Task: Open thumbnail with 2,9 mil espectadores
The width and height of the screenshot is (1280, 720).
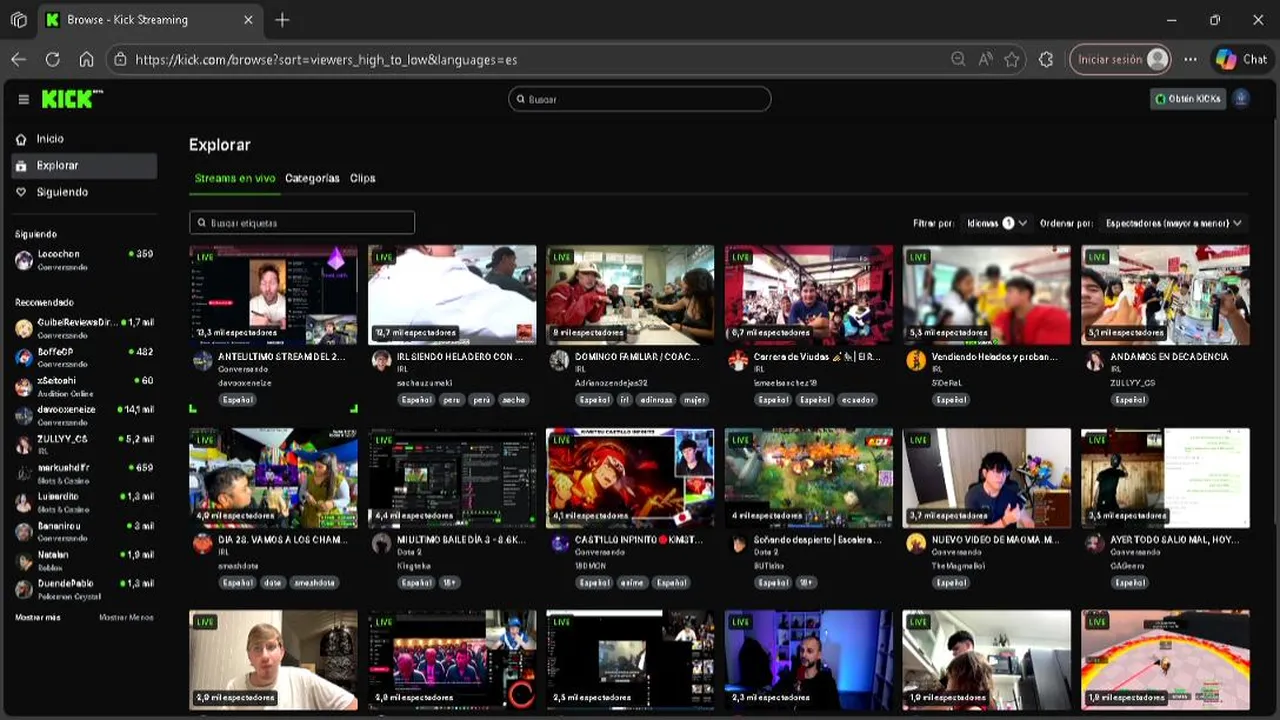Action: [x=273, y=660]
